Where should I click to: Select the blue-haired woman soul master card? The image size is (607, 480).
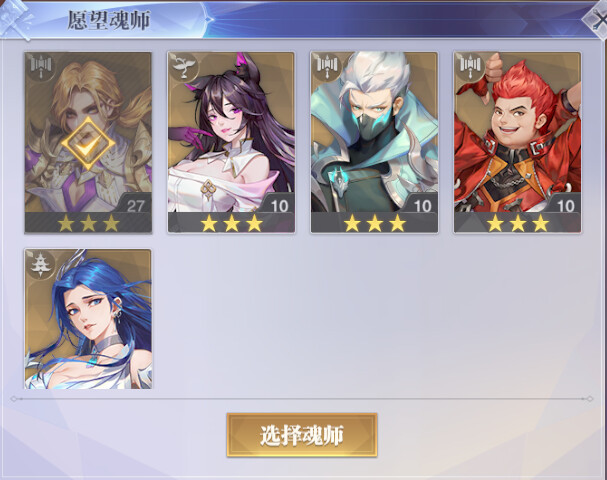[88, 319]
